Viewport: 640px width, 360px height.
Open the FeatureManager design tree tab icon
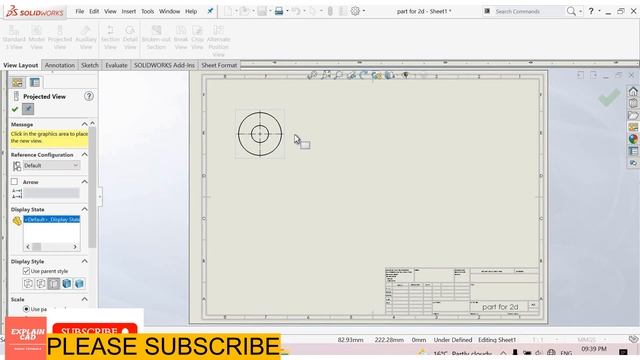point(17,82)
